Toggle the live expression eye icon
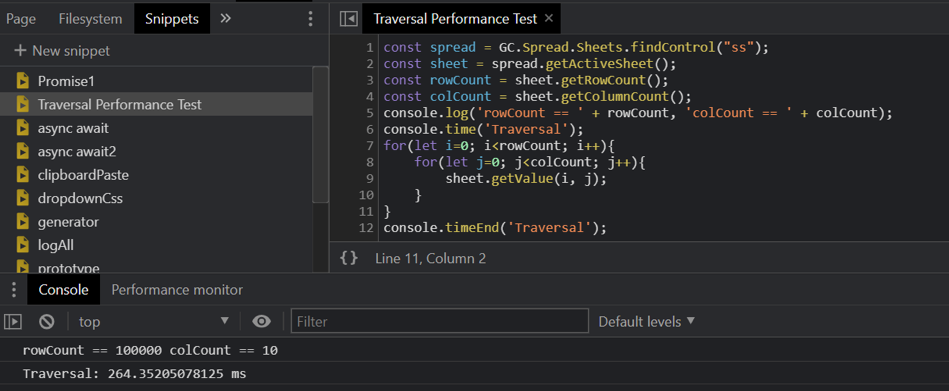 (261, 321)
